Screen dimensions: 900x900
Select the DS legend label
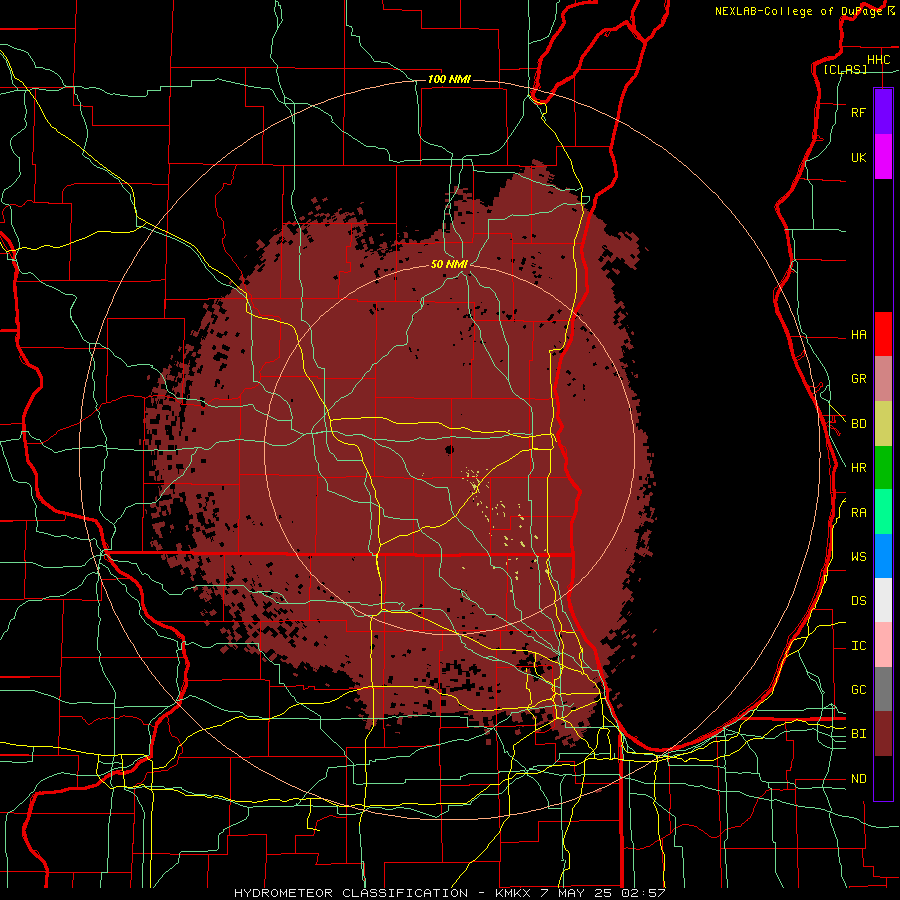pyautogui.click(x=858, y=601)
